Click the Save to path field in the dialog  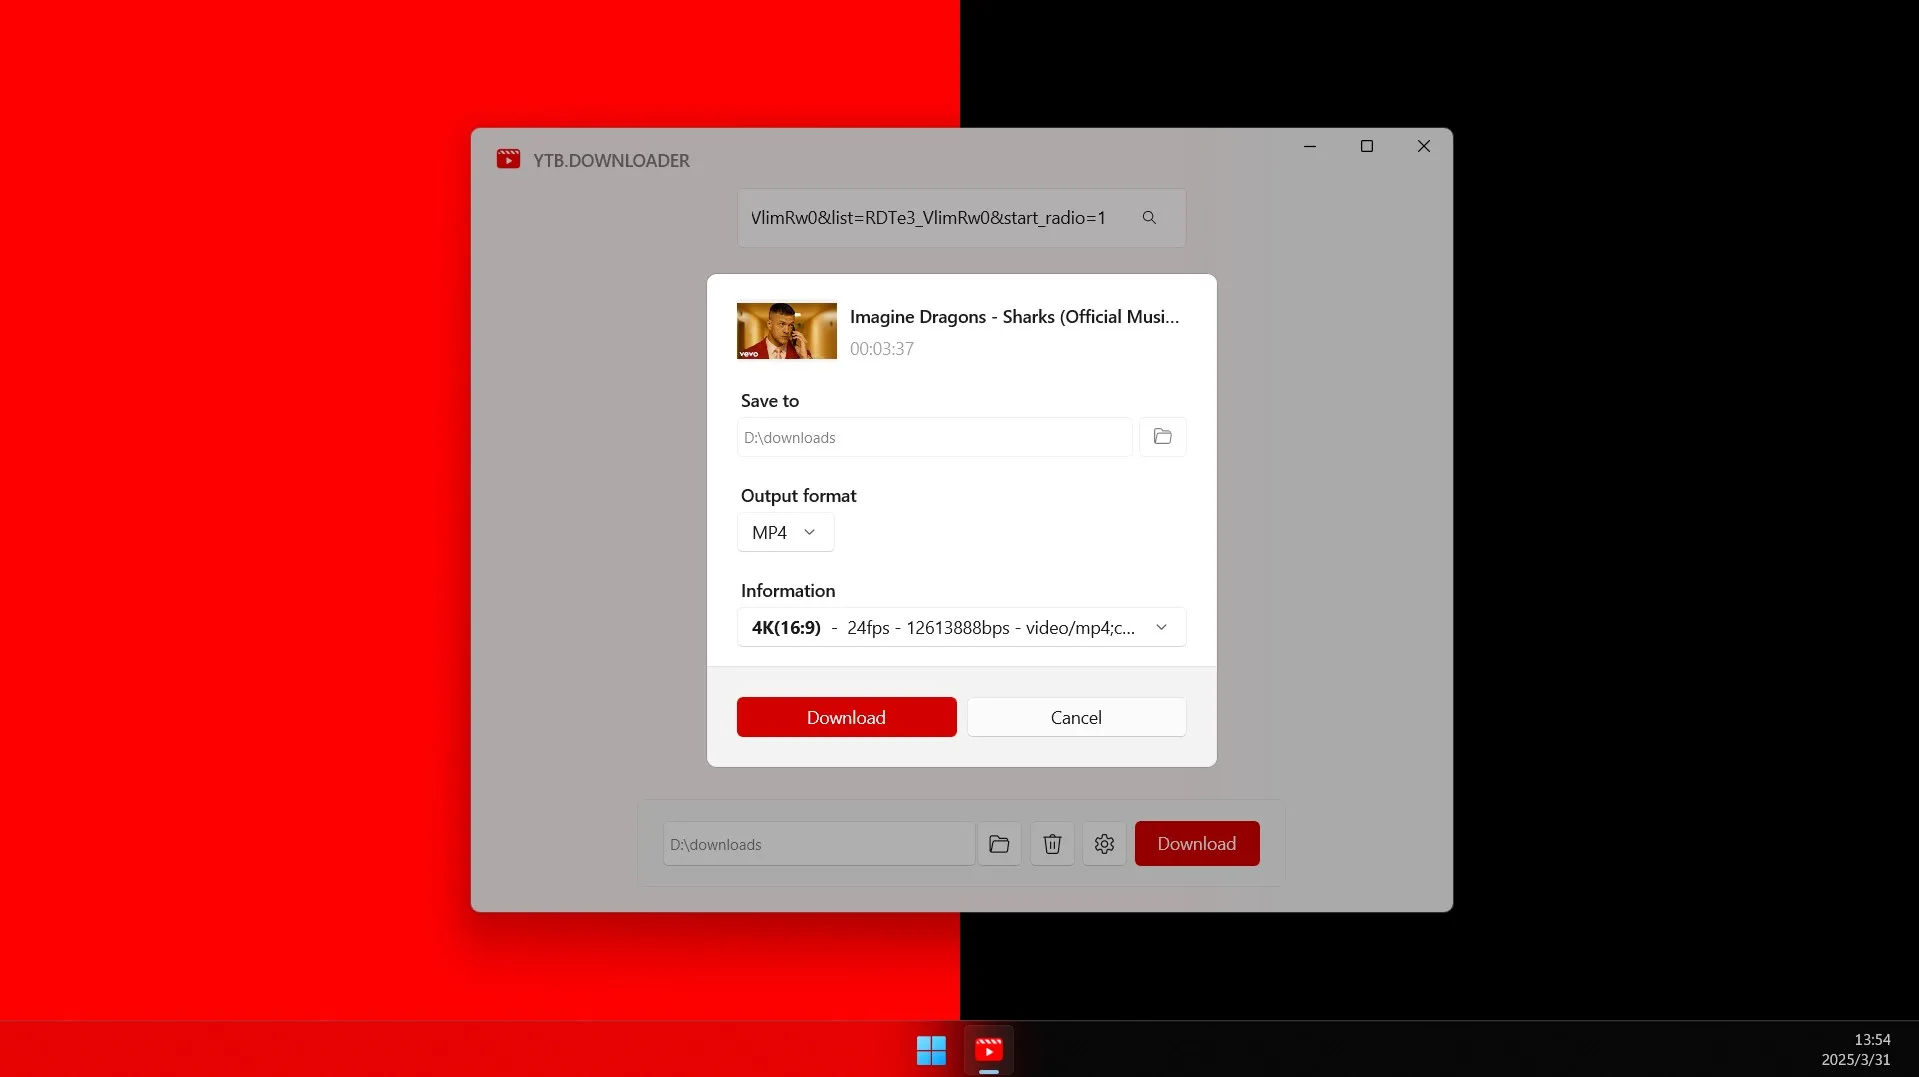tap(934, 437)
